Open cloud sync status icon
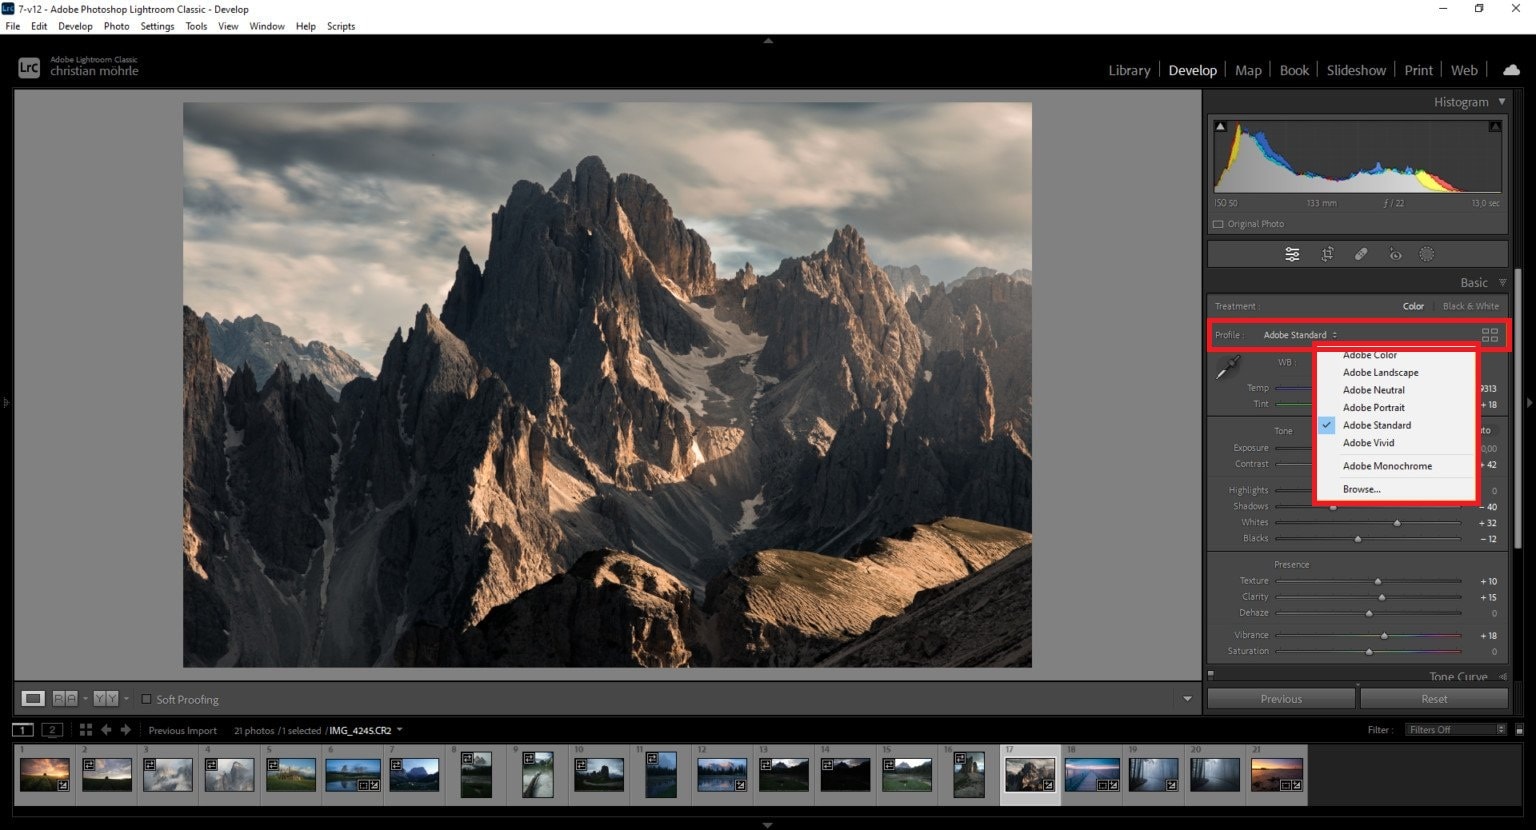This screenshot has height=830, width=1536. click(1511, 70)
